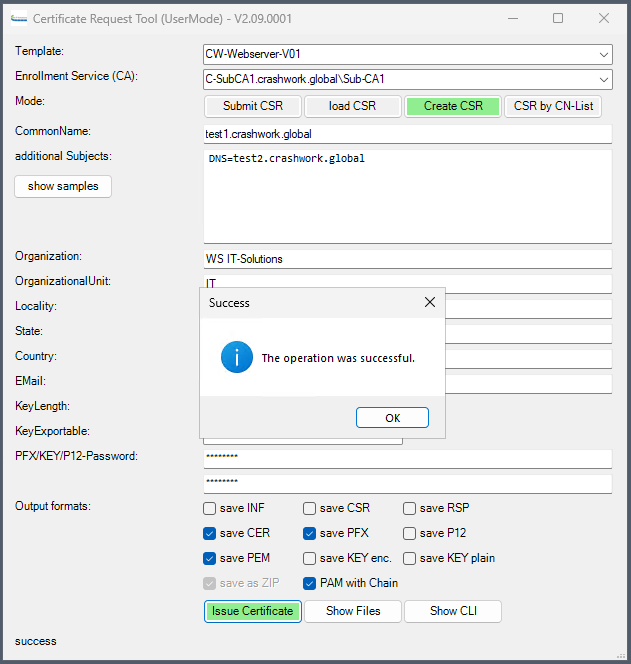Toggle PAM with Chain checkbox

pyautogui.click(x=310, y=583)
